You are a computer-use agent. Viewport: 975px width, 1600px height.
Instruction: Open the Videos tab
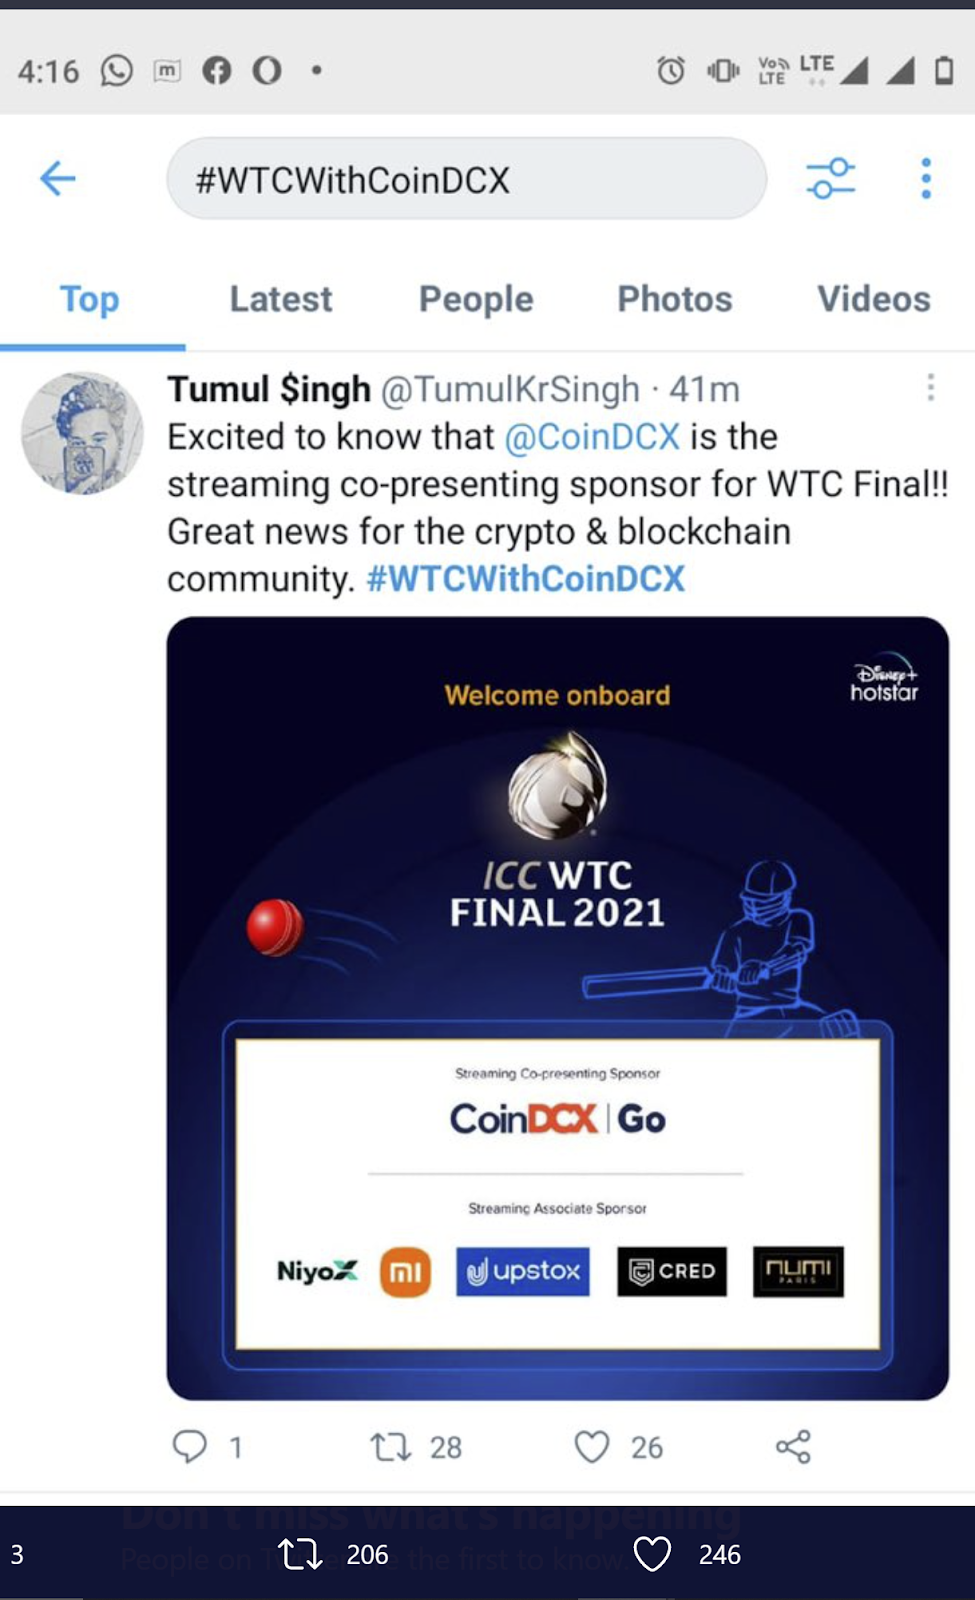click(x=874, y=299)
